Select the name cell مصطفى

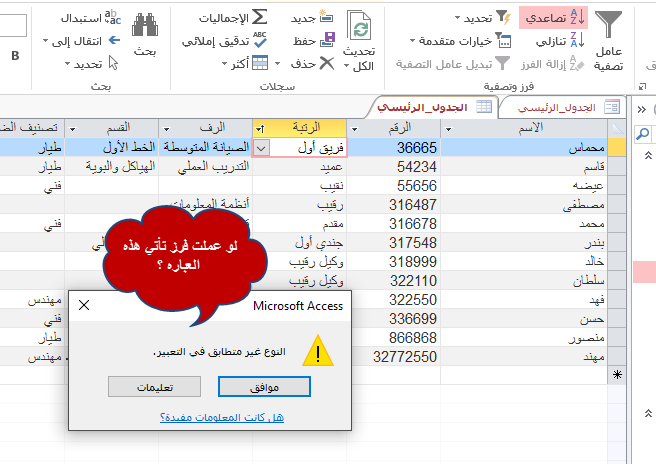click(x=524, y=205)
